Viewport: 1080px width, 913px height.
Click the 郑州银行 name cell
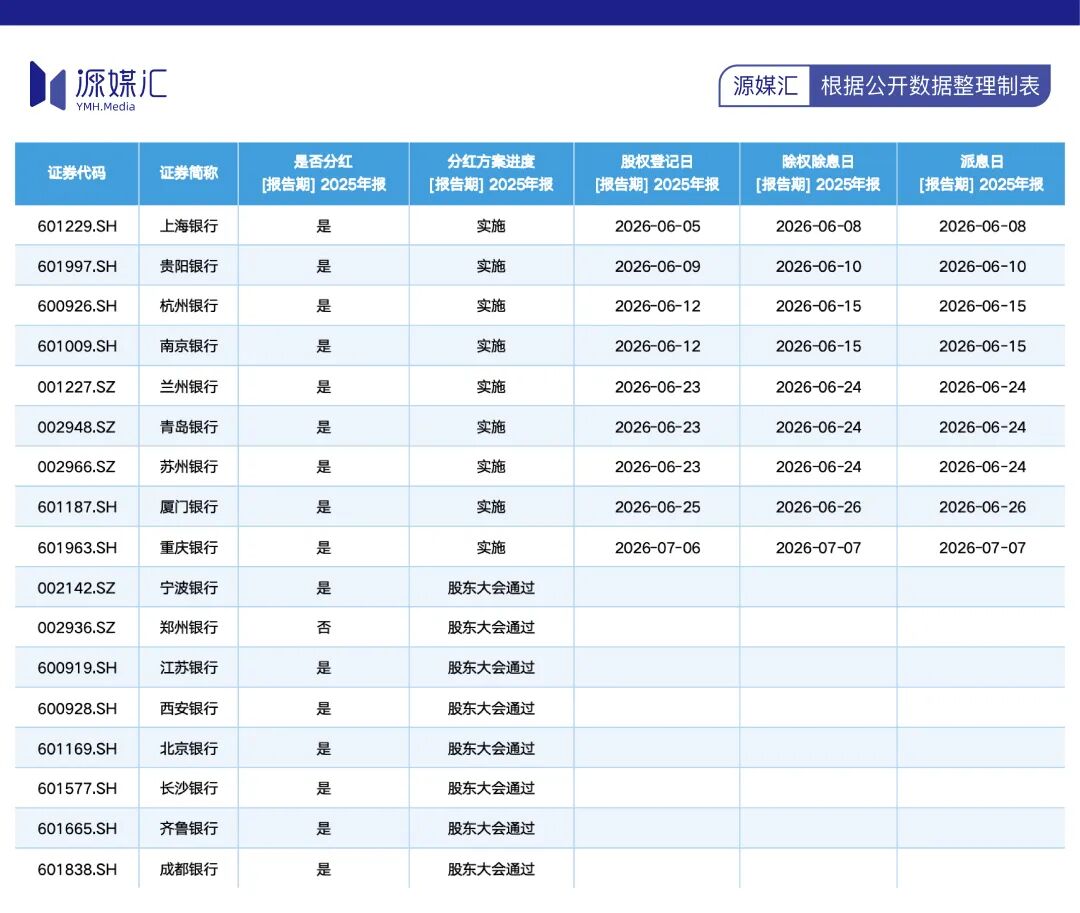189,628
